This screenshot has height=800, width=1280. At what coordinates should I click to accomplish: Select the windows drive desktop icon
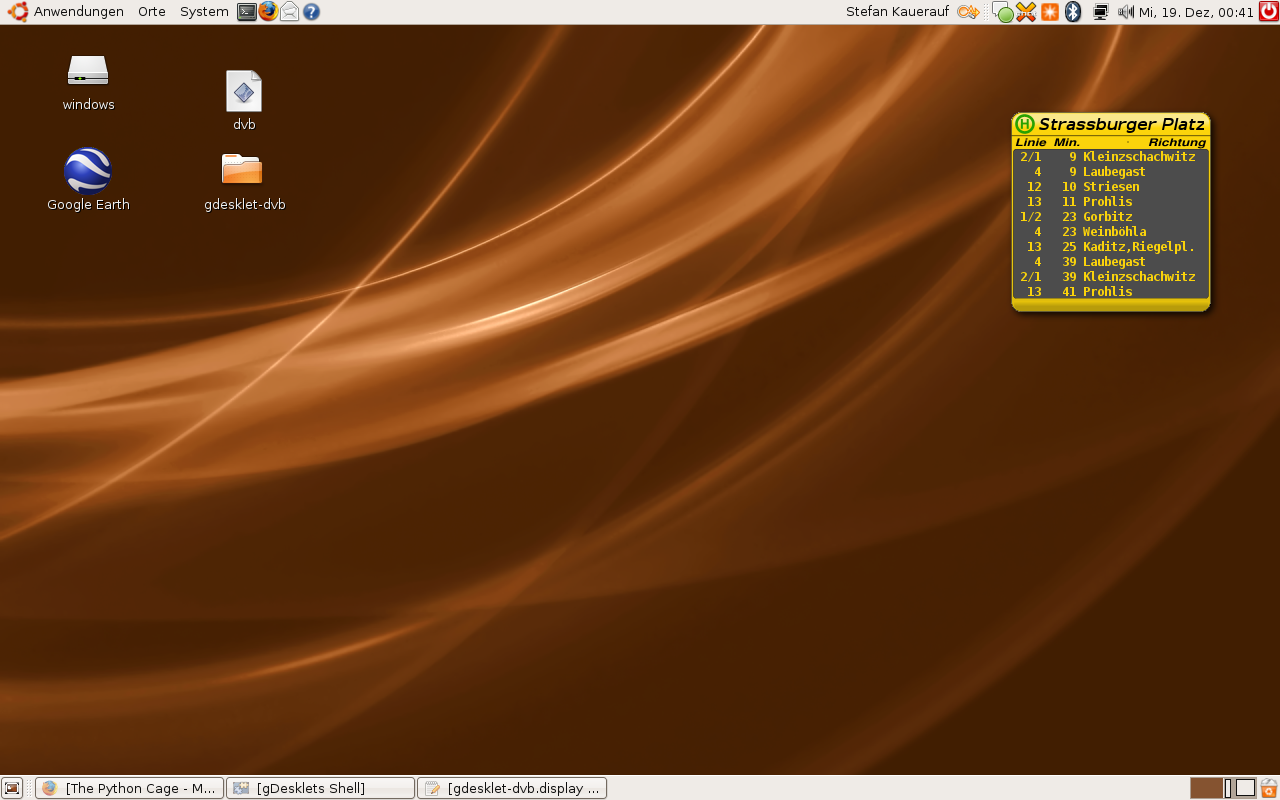88,82
